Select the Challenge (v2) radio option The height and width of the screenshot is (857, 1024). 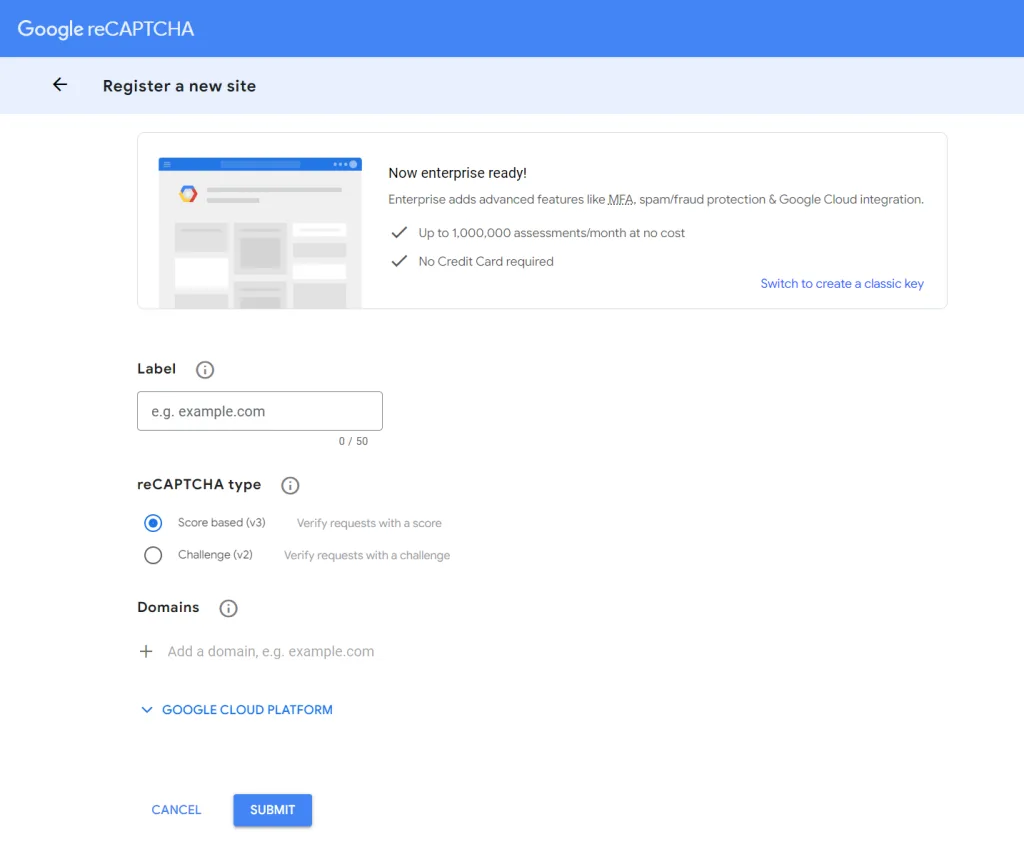[x=153, y=555]
